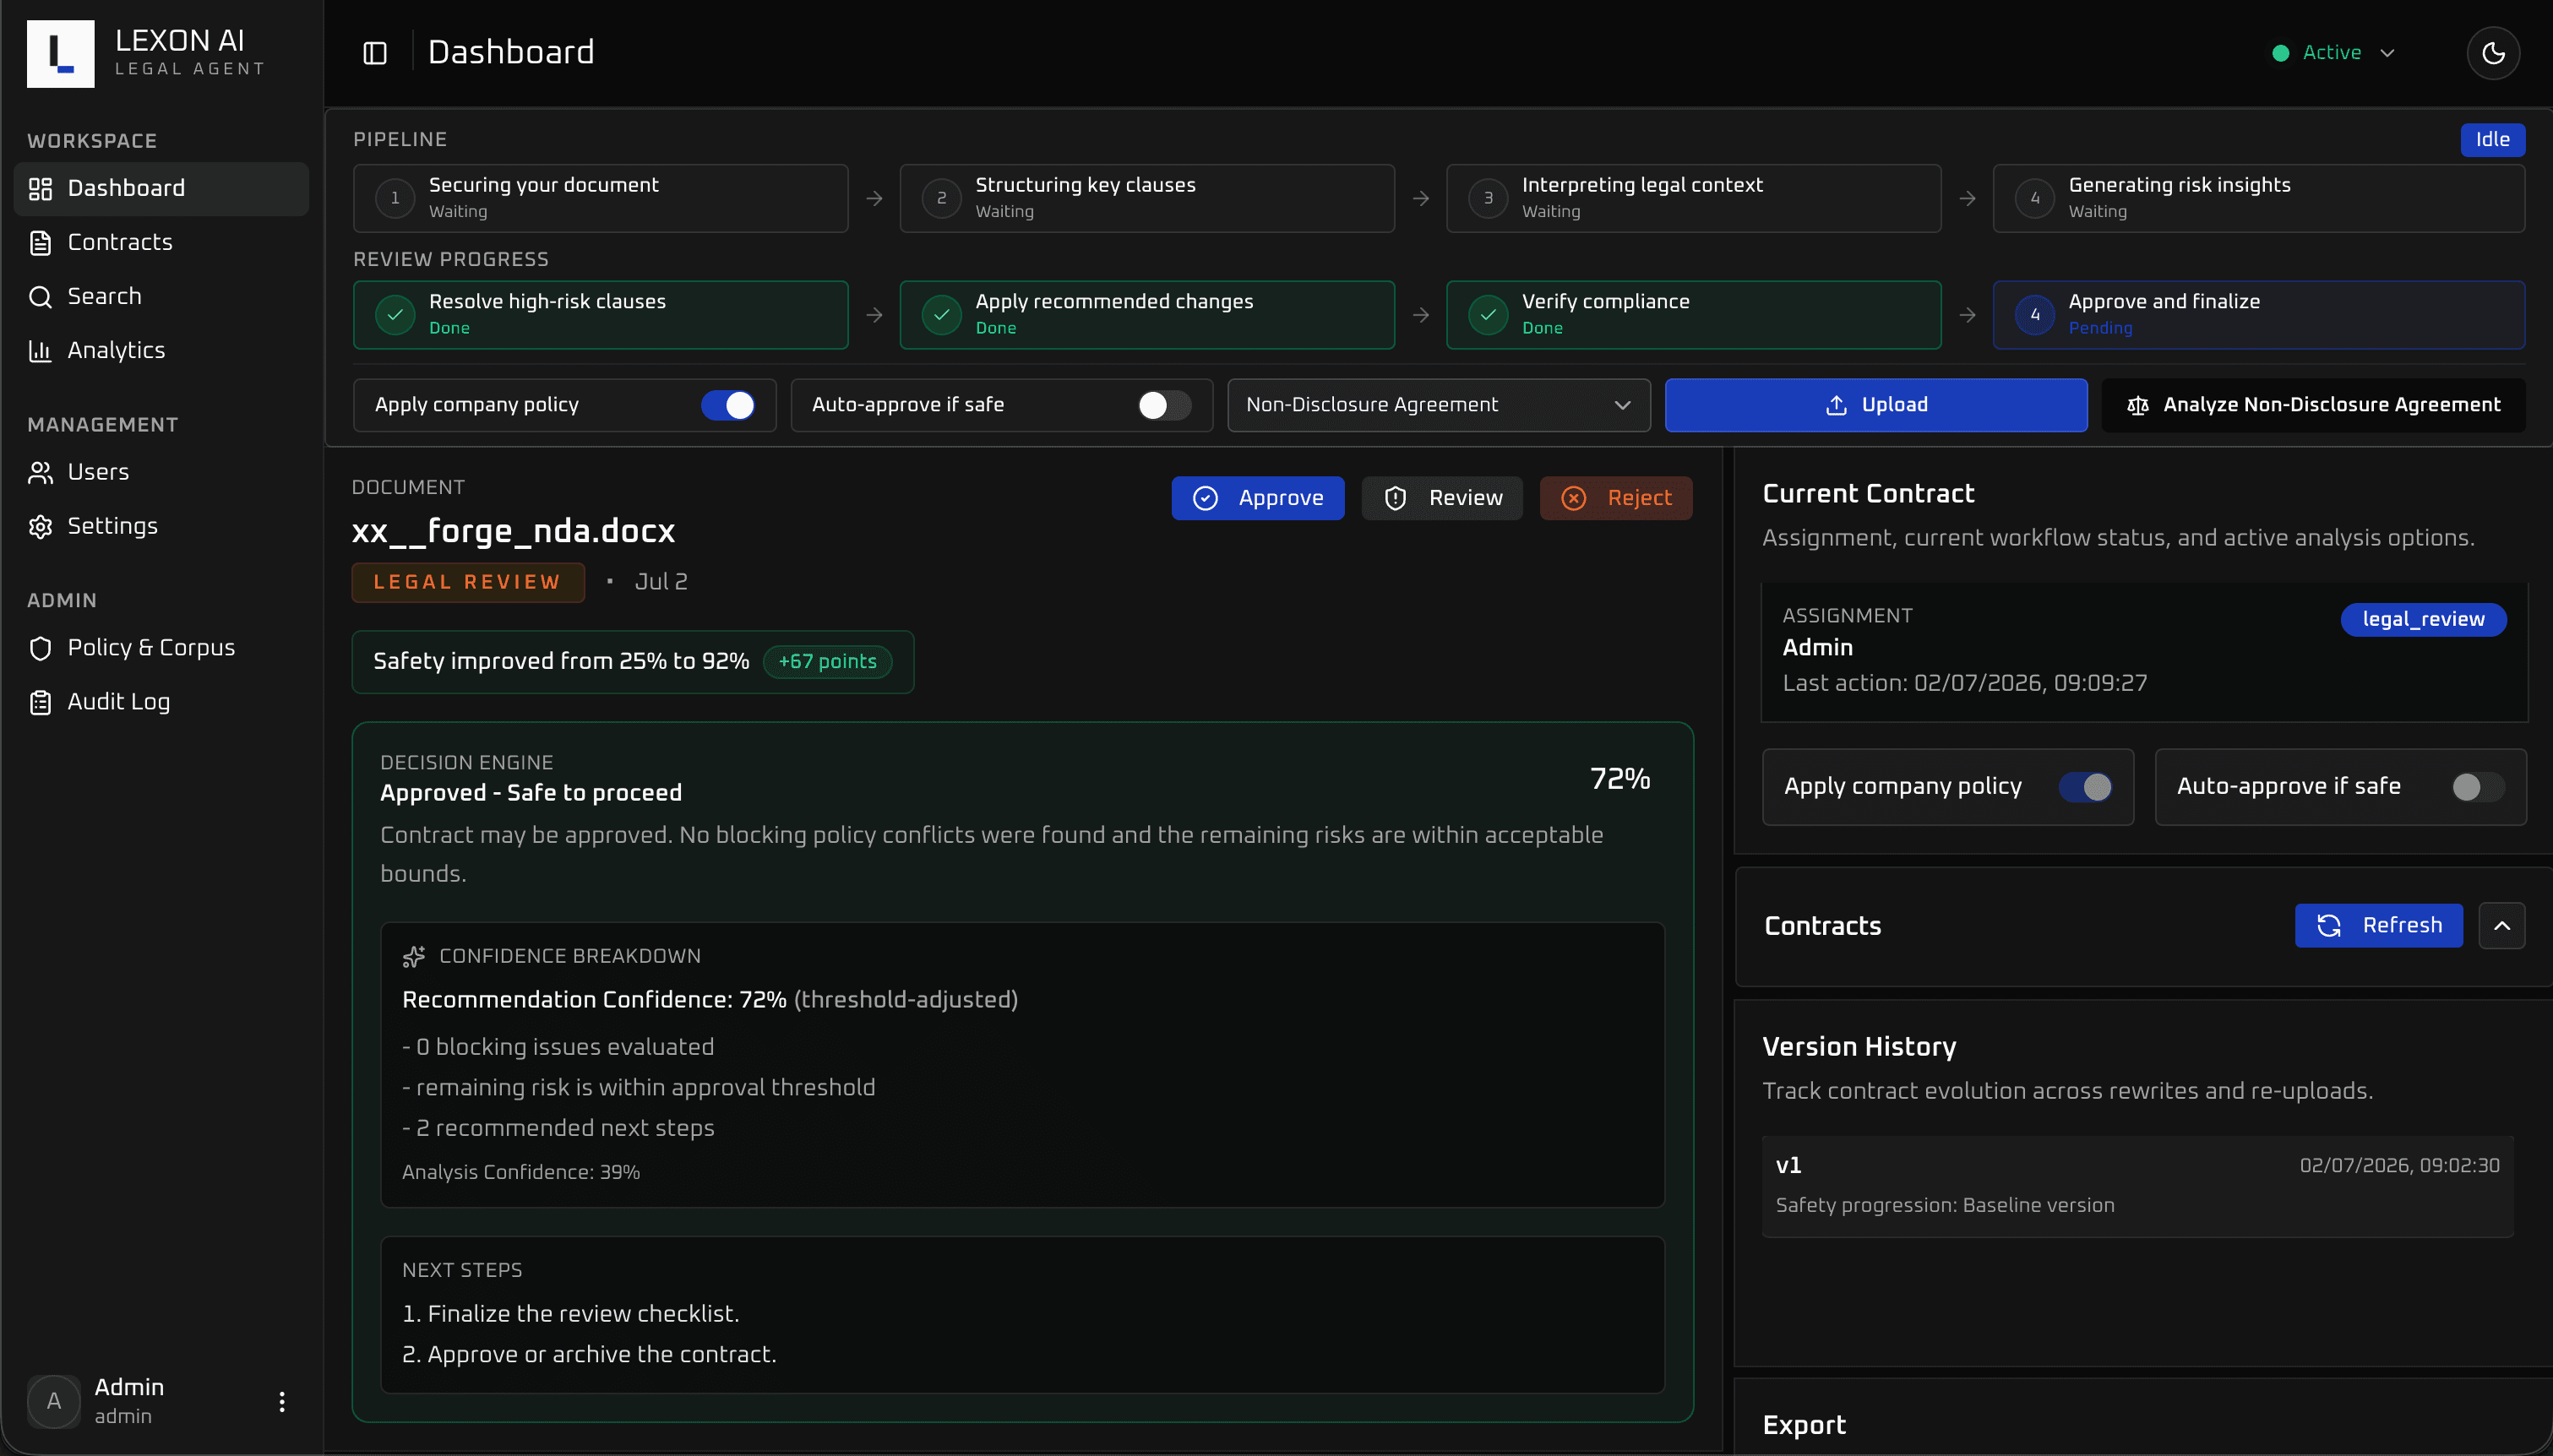The width and height of the screenshot is (2553, 1456).
Task: Open the Admin three-dot menu
Action: tap(282, 1401)
